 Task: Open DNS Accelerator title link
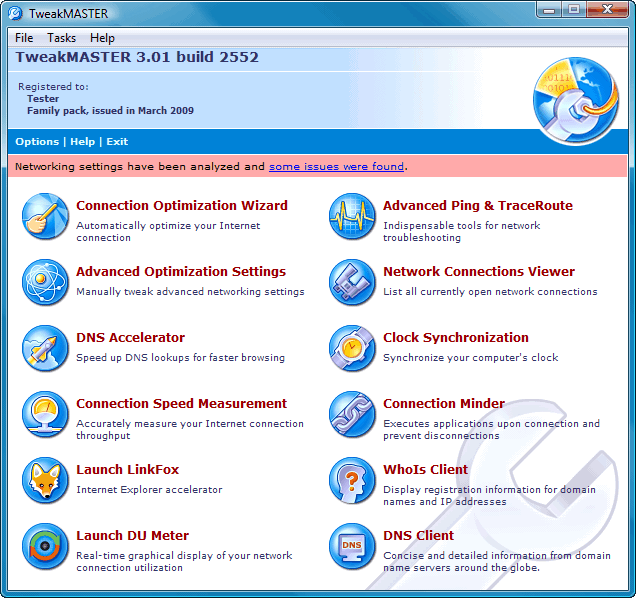(131, 338)
